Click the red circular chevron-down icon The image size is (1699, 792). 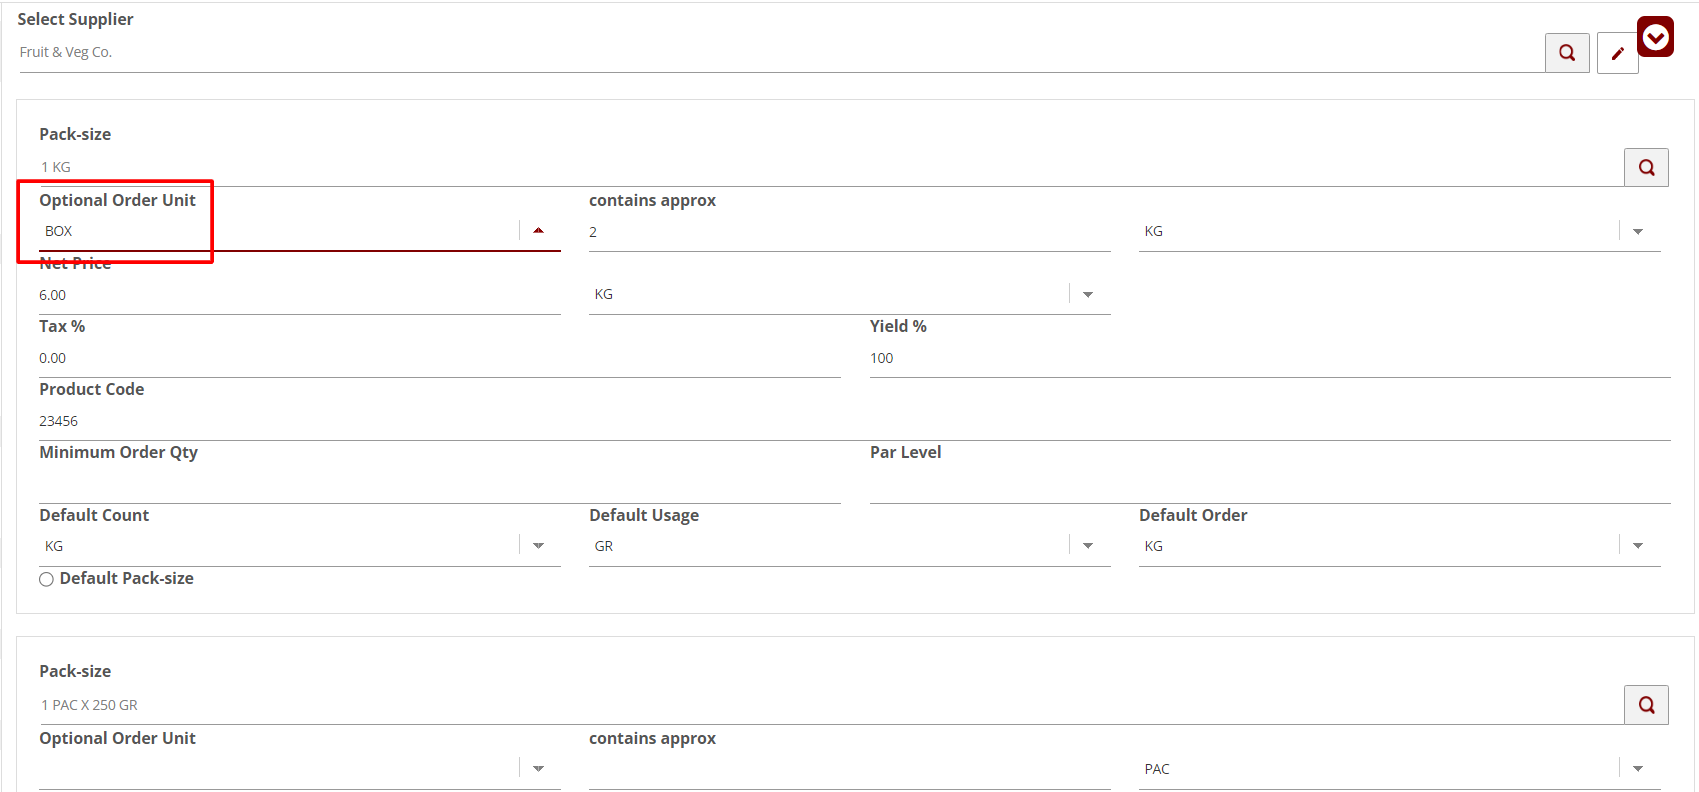[1655, 38]
